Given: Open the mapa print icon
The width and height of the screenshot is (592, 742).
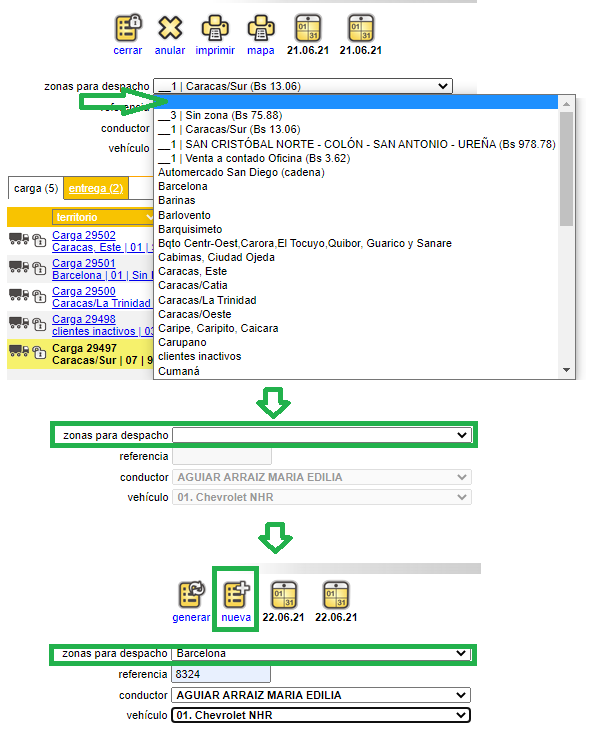Looking at the screenshot, I should pyautogui.click(x=261, y=28).
